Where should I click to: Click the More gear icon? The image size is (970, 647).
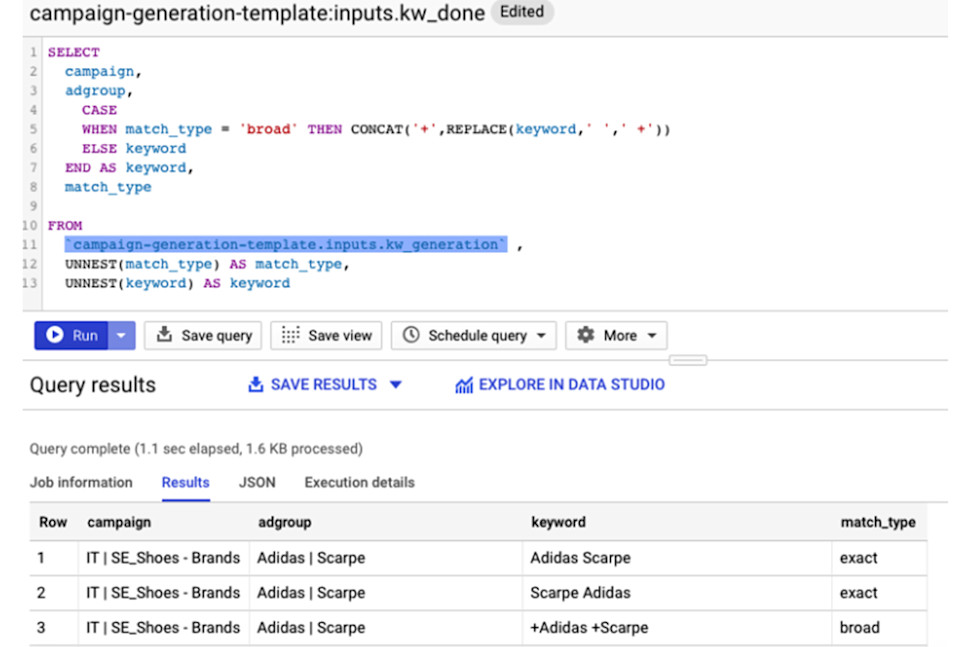point(585,335)
